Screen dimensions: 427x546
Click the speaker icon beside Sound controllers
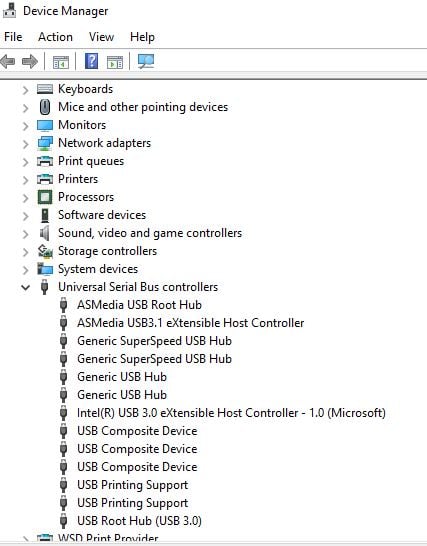pyautogui.click(x=45, y=233)
